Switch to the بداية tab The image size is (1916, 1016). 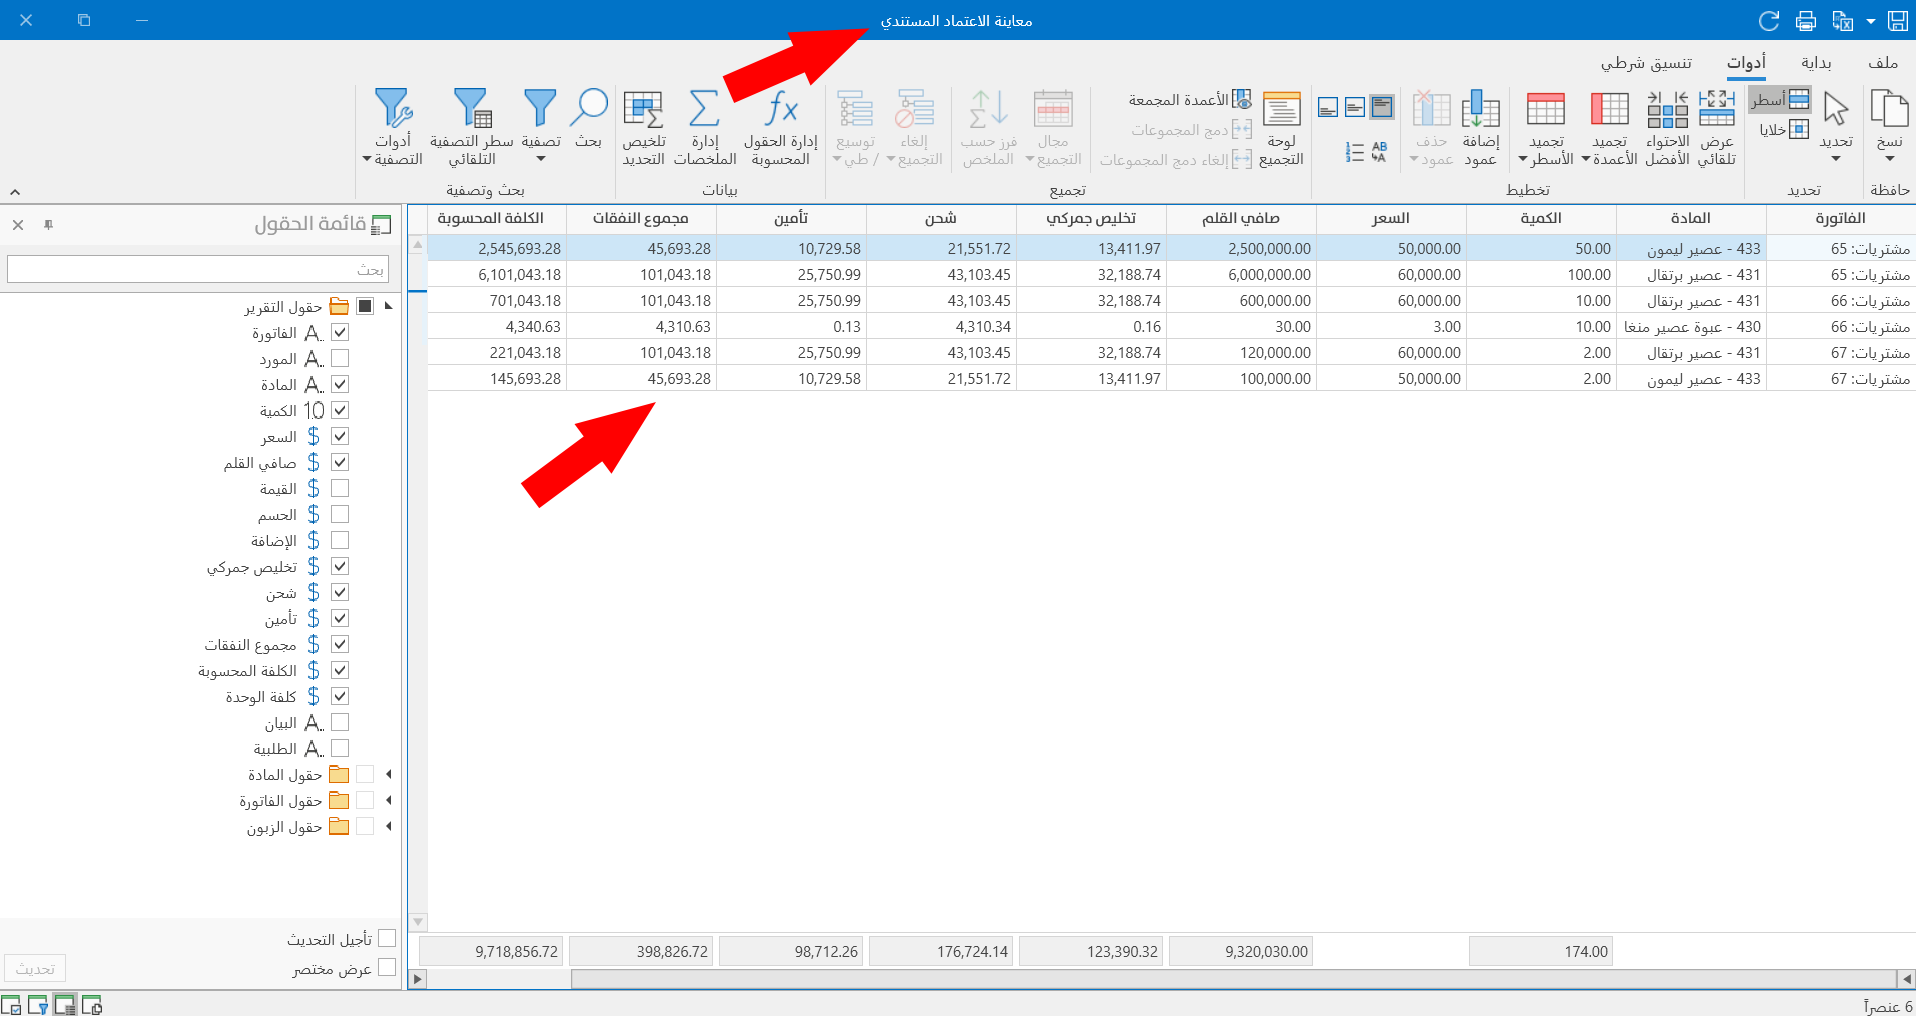coord(1816,62)
